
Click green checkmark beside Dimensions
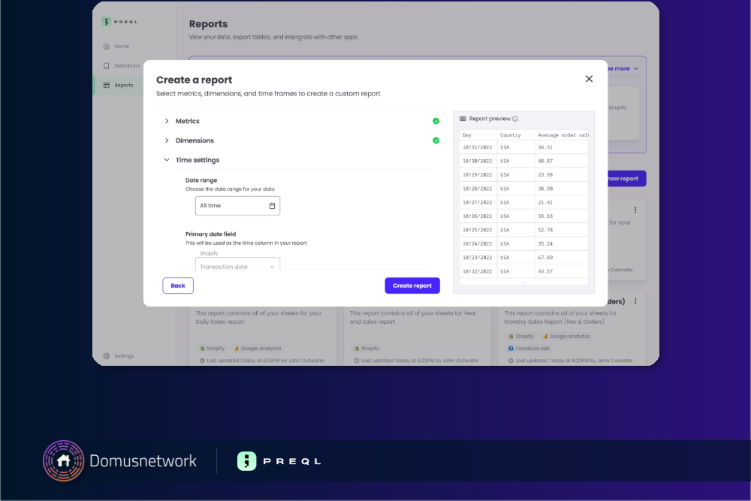pyautogui.click(x=436, y=140)
